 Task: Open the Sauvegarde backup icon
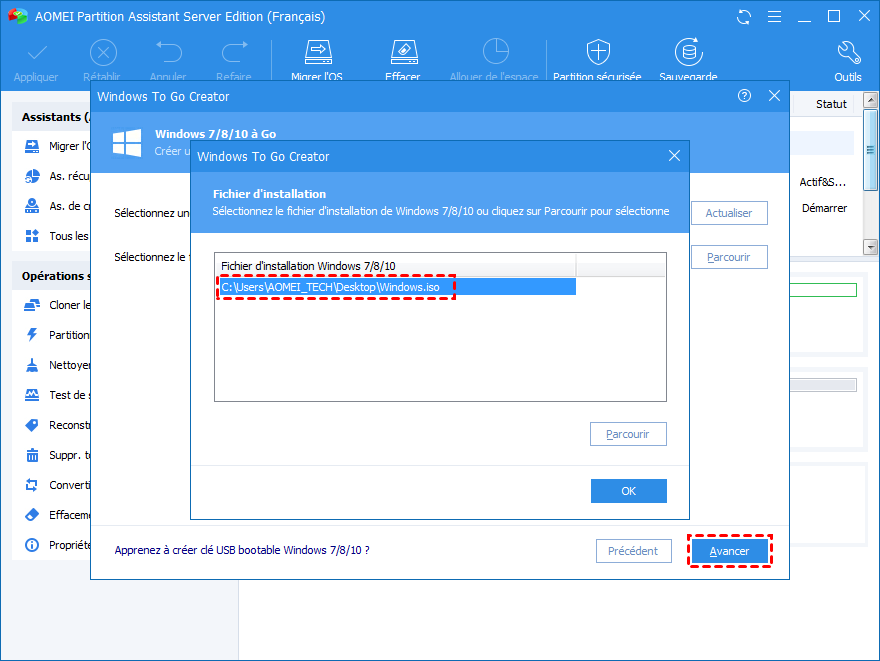tap(689, 52)
